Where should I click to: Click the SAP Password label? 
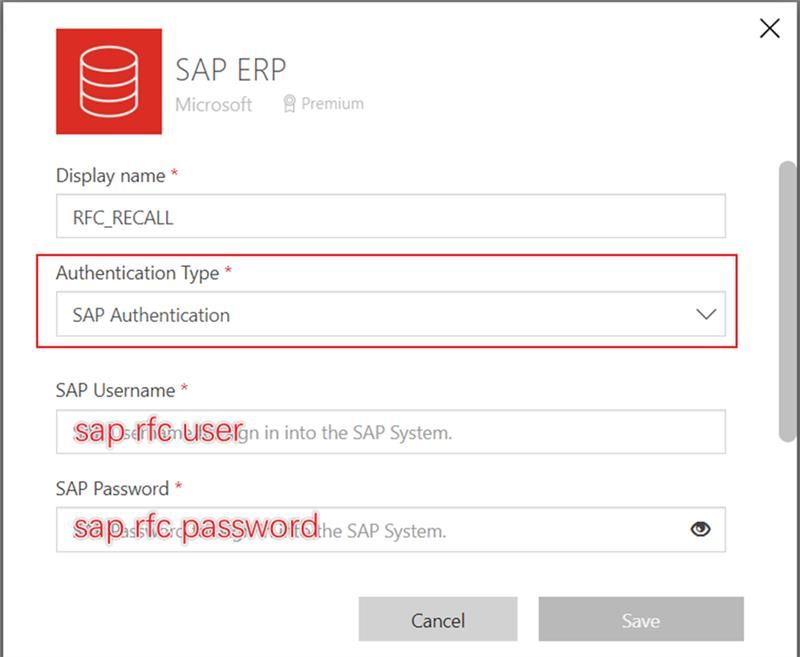click(113, 489)
